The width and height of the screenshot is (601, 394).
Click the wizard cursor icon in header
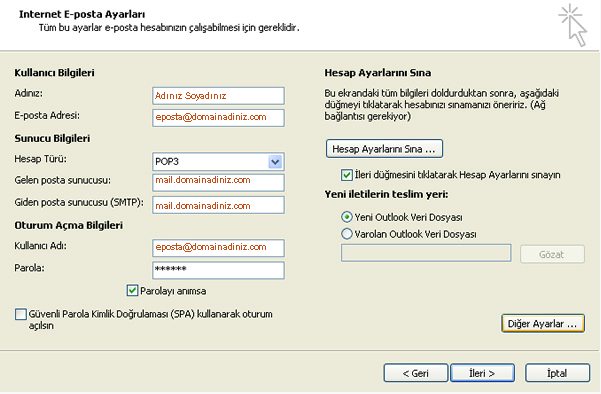tap(573, 25)
